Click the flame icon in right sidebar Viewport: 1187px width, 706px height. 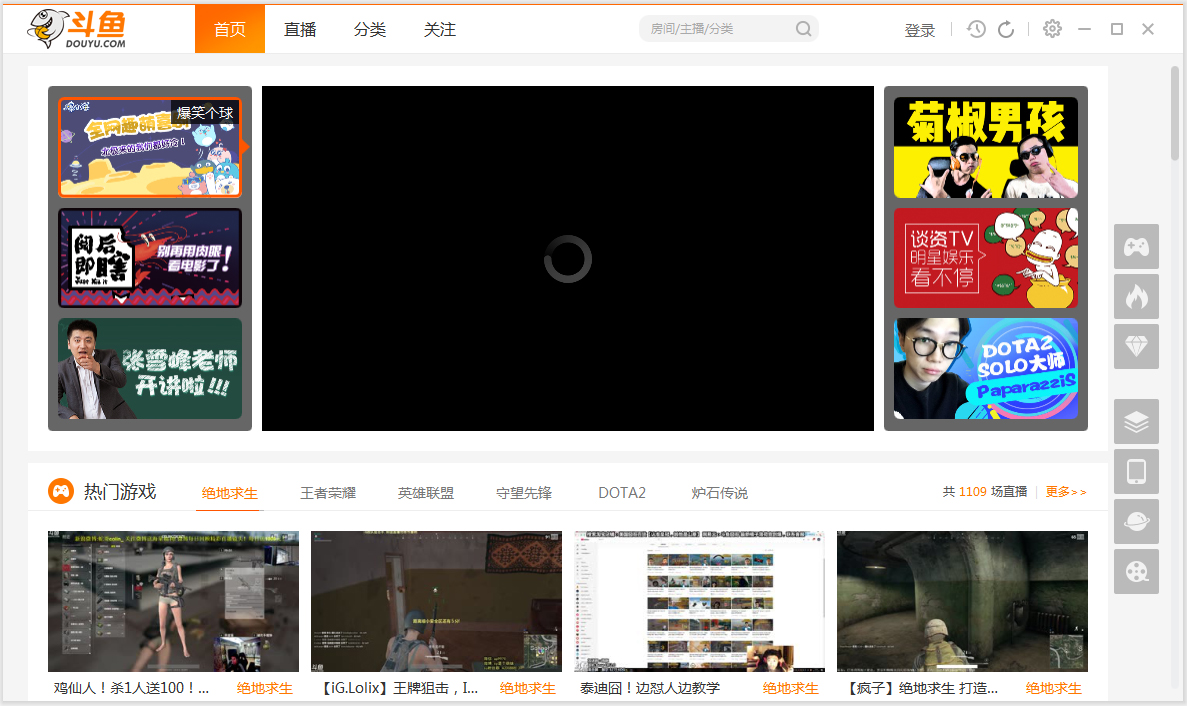click(x=1136, y=297)
